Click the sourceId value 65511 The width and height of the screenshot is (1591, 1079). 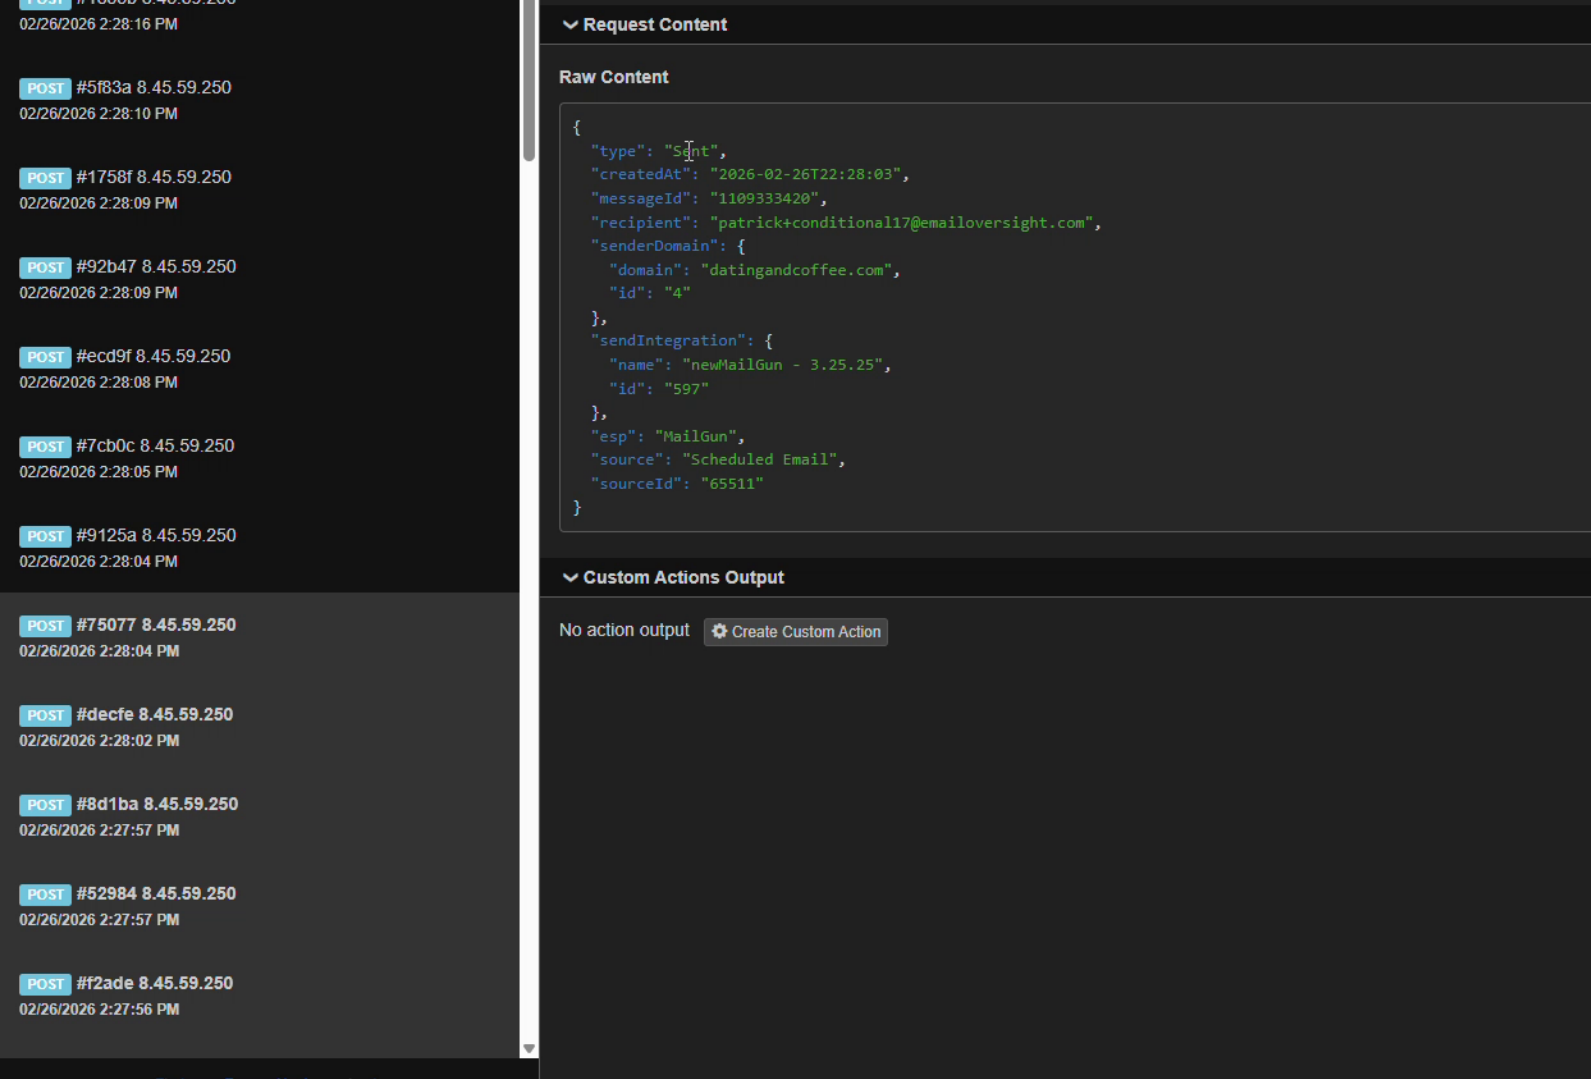click(x=732, y=484)
